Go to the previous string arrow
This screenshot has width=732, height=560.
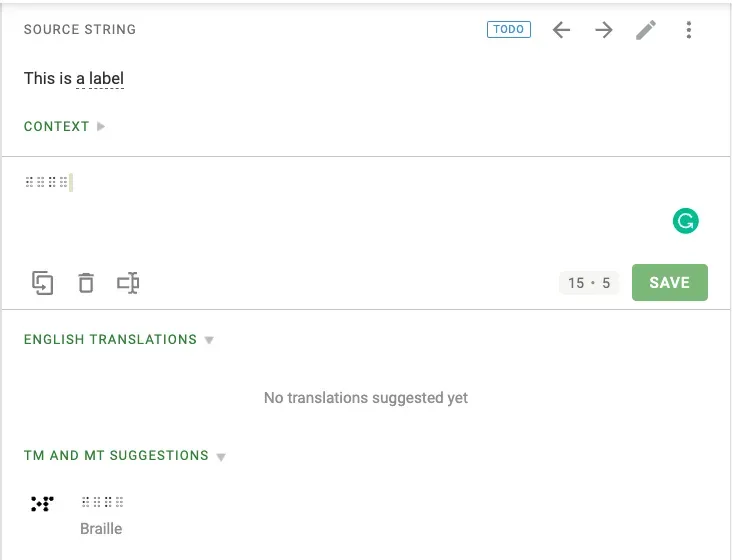(562, 30)
